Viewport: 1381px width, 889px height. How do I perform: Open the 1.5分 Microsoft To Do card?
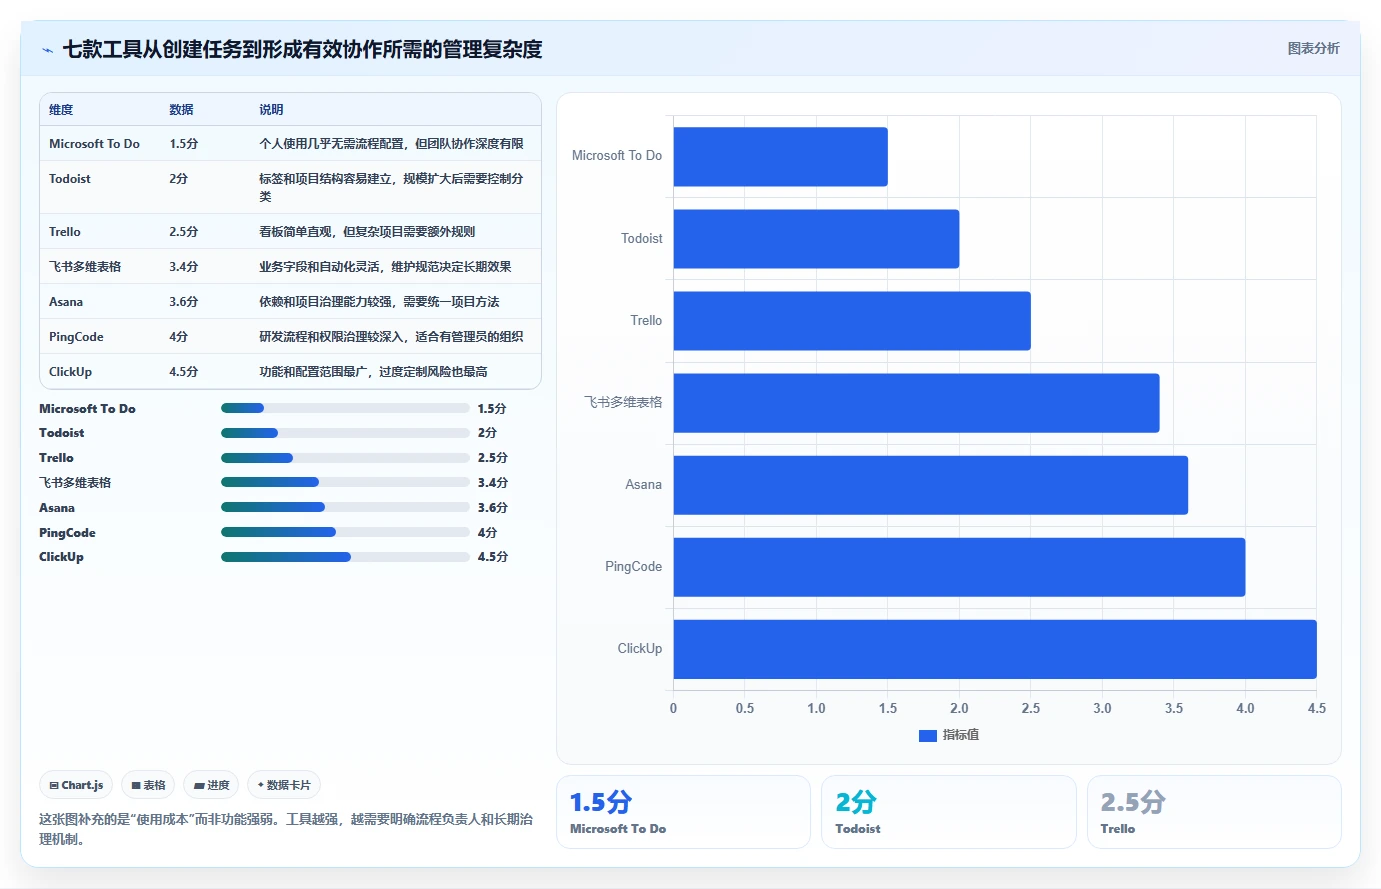[683, 812]
